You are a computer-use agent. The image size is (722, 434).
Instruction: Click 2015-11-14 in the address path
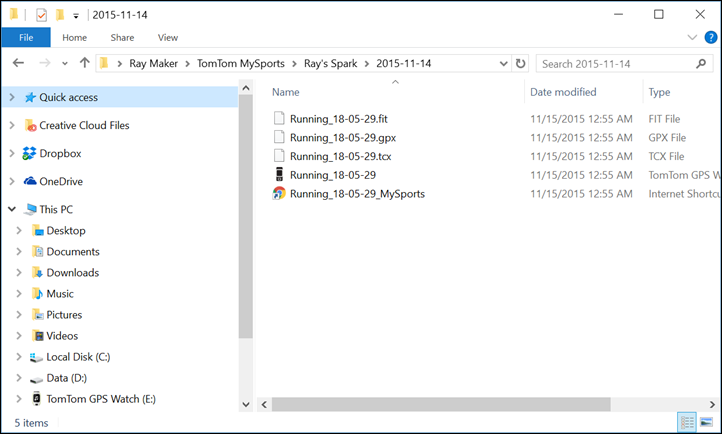(403, 64)
